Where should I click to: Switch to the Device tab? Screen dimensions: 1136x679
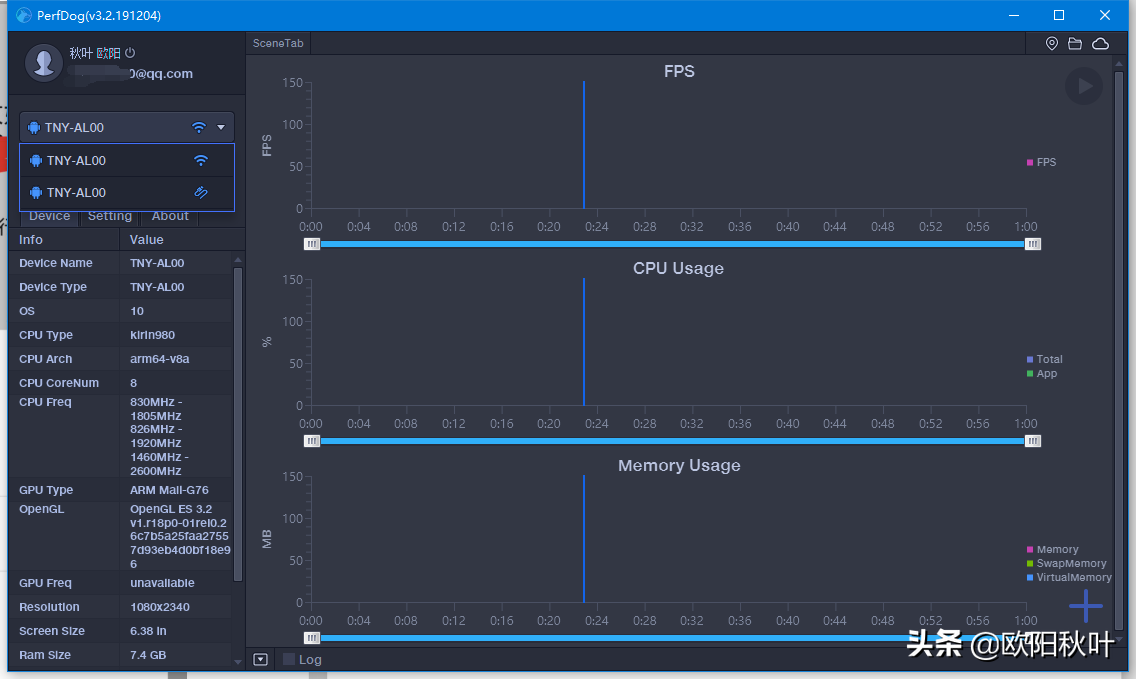(x=49, y=216)
